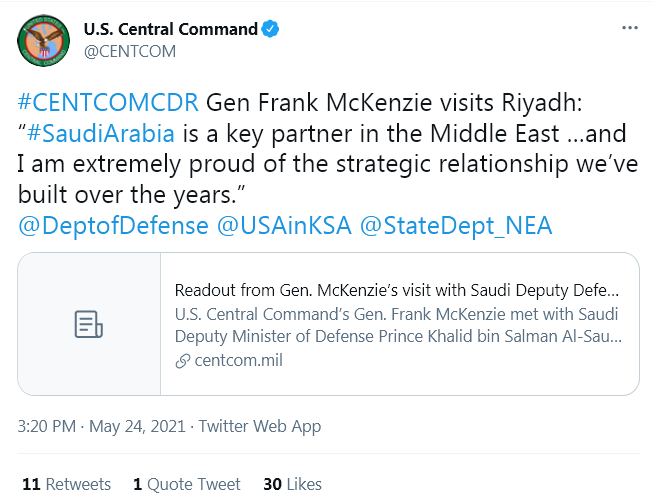Click the @CENTCOM handle
652x503 pixels.
(130, 52)
